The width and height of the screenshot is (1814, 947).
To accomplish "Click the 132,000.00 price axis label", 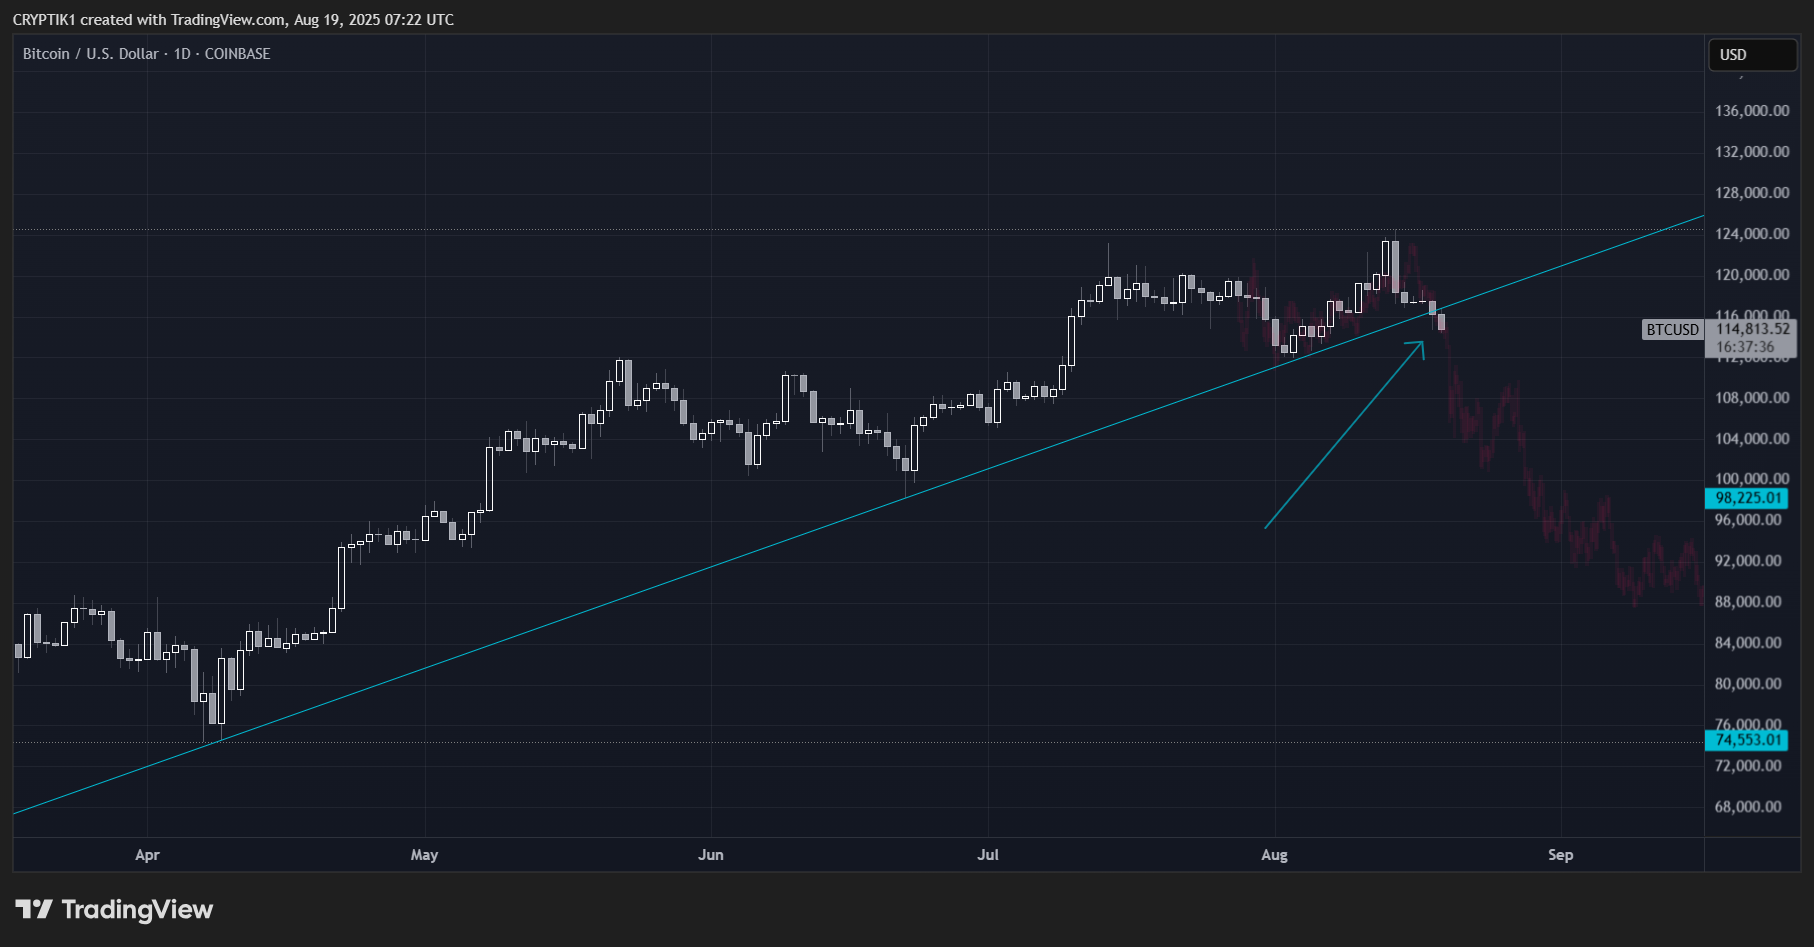I will click(x=1752, y=152).
